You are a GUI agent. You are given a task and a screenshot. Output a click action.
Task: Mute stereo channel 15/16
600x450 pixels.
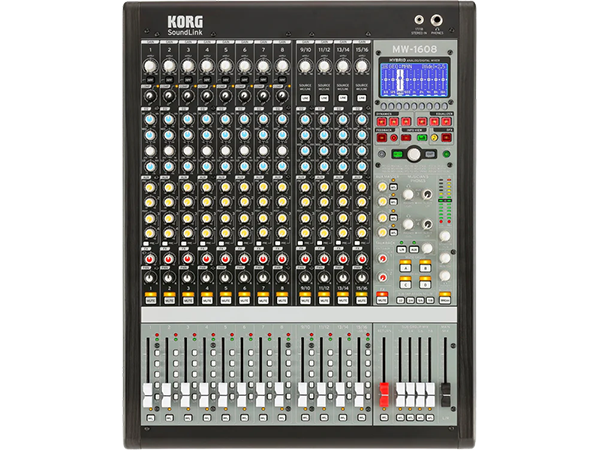pyautogui.click(x=362, y=301)
